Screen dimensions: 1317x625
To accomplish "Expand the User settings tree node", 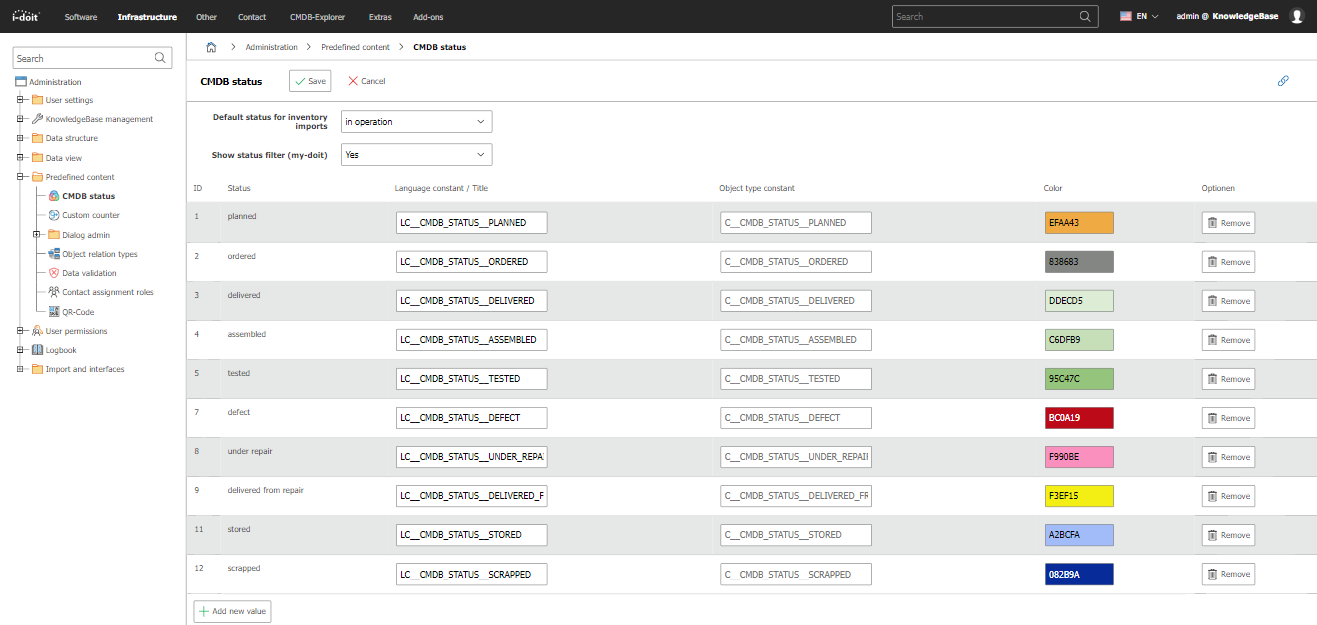I will 20,100.
